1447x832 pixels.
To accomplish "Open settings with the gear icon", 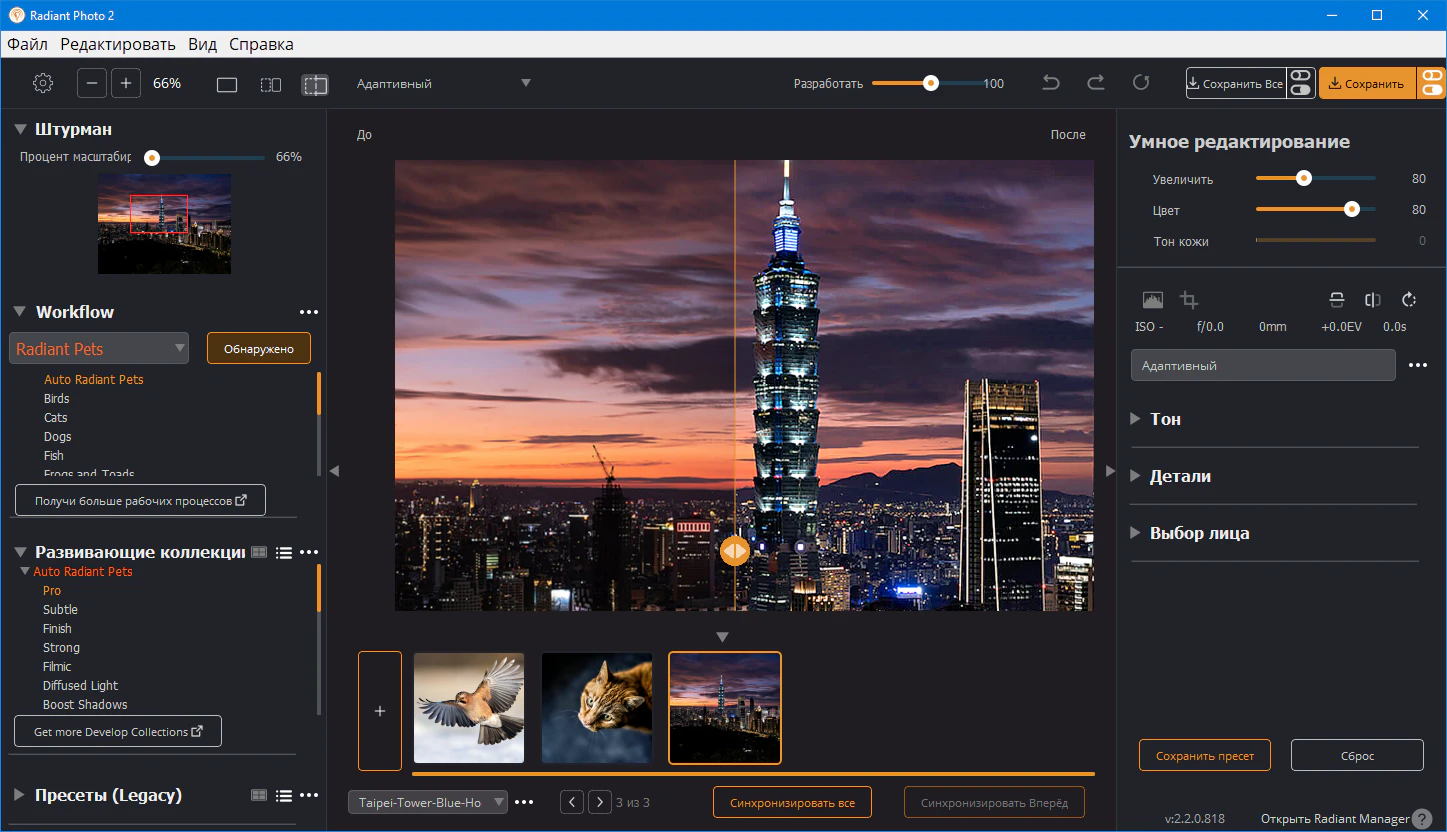I will click(42, 83).
